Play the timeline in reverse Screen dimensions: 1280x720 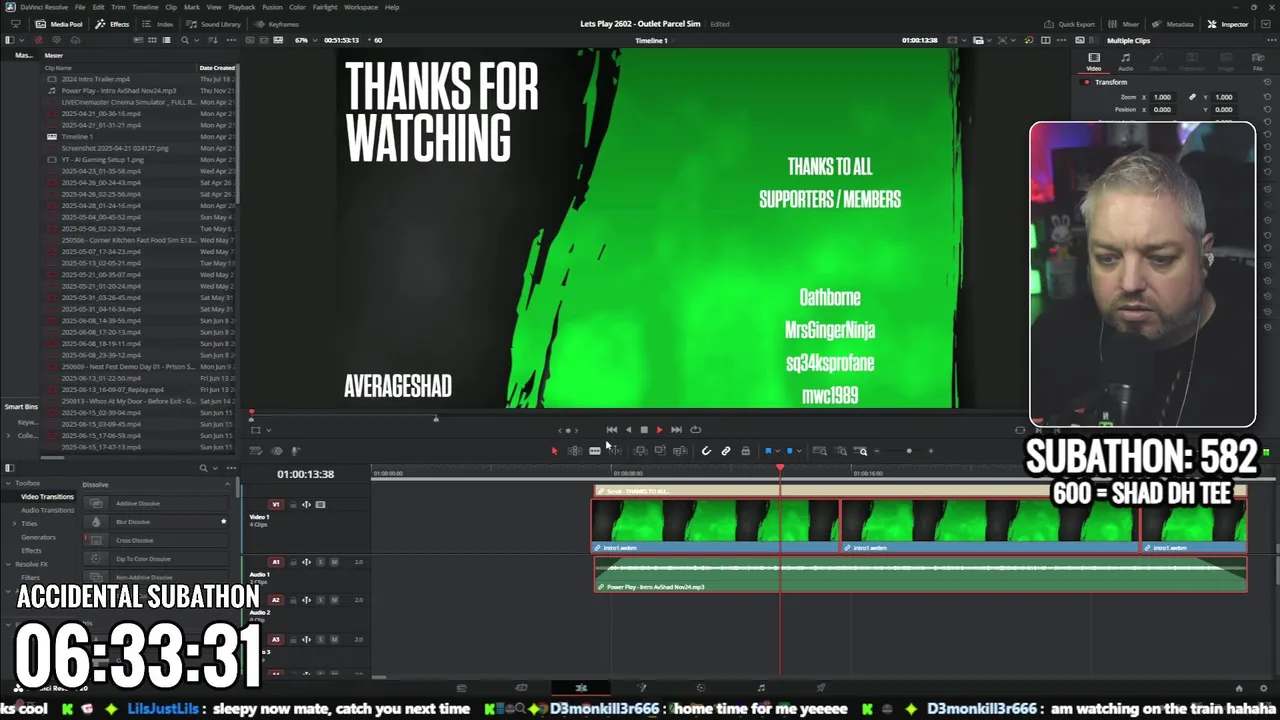[x=628, y=430]
